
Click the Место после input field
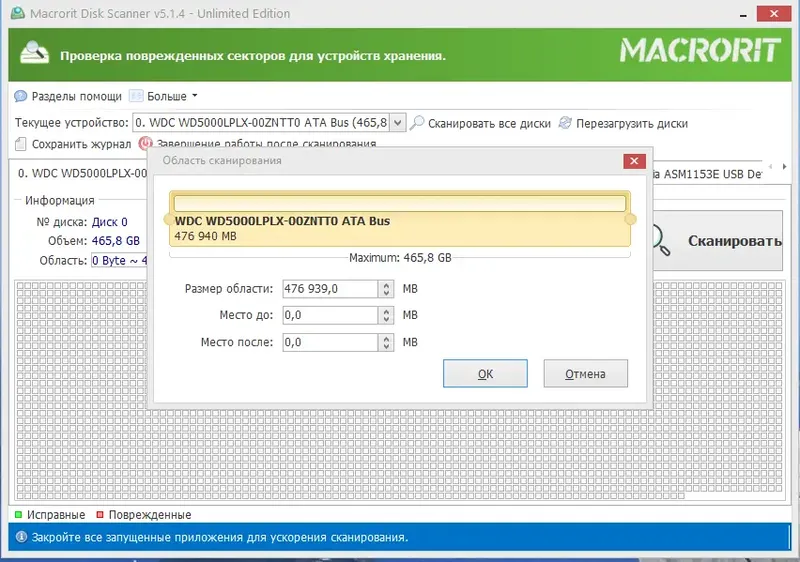pyautogui.click(x=330, y=343)
